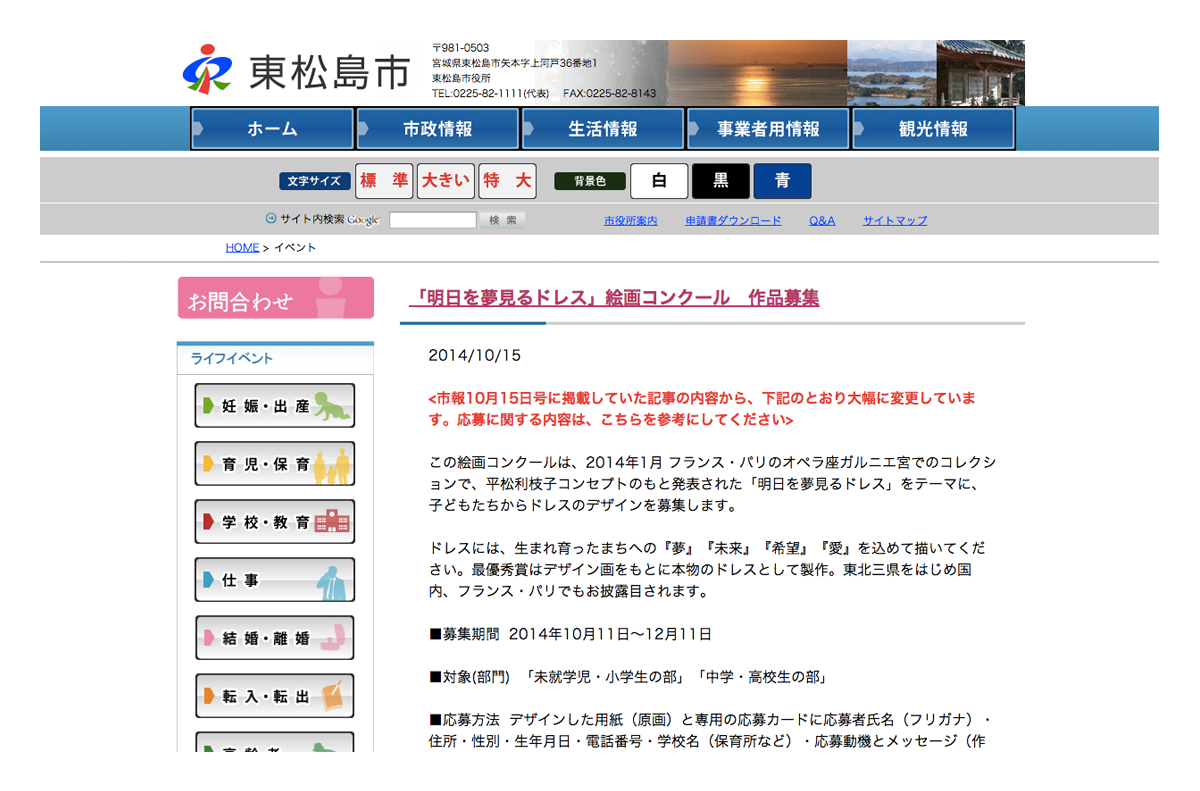The image size is (1200, 791).
Task: Set text size to 標準
Action: pos(384,181)
